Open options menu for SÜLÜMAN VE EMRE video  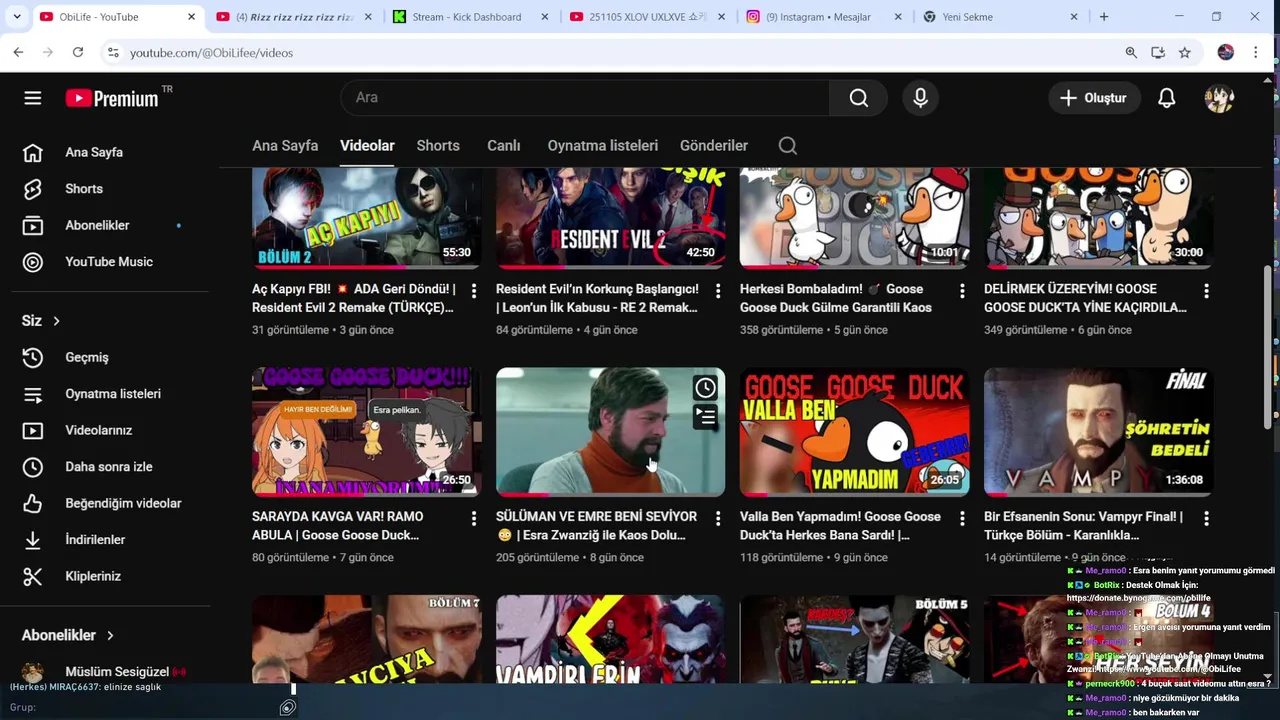click(718, 518)
